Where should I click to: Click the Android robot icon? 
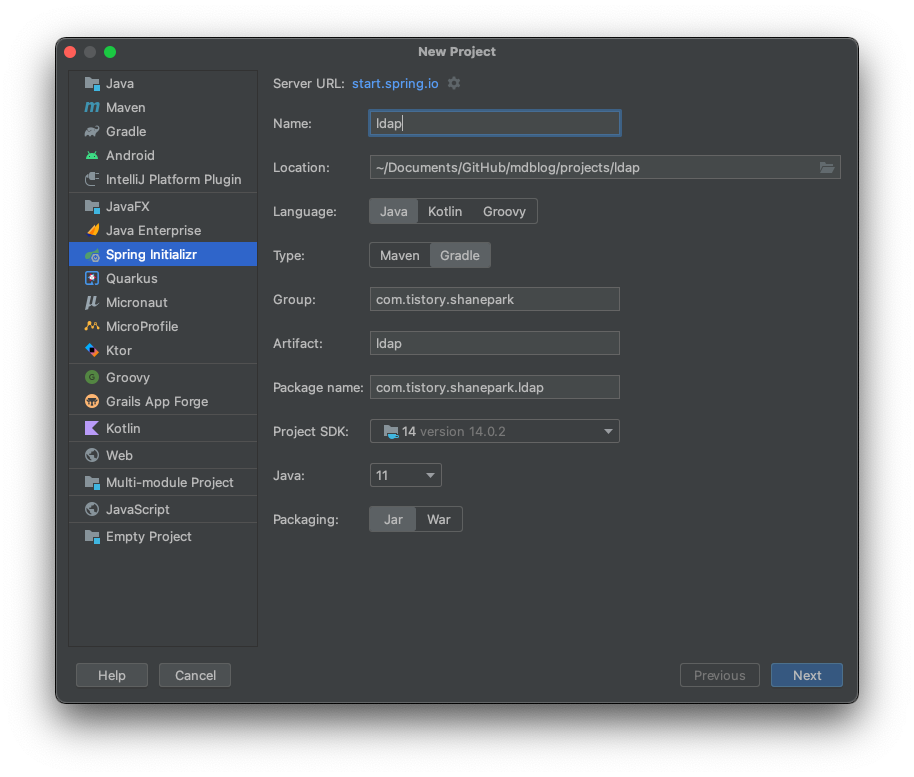[92, 155]
